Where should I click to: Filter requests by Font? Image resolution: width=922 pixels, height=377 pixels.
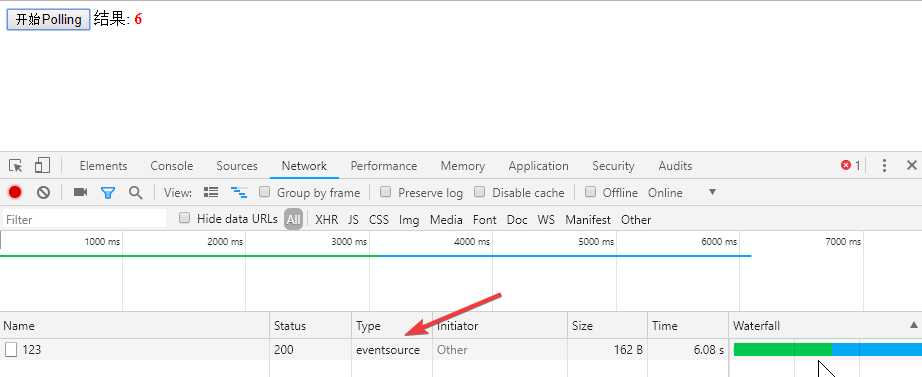[x=485, y=220]
